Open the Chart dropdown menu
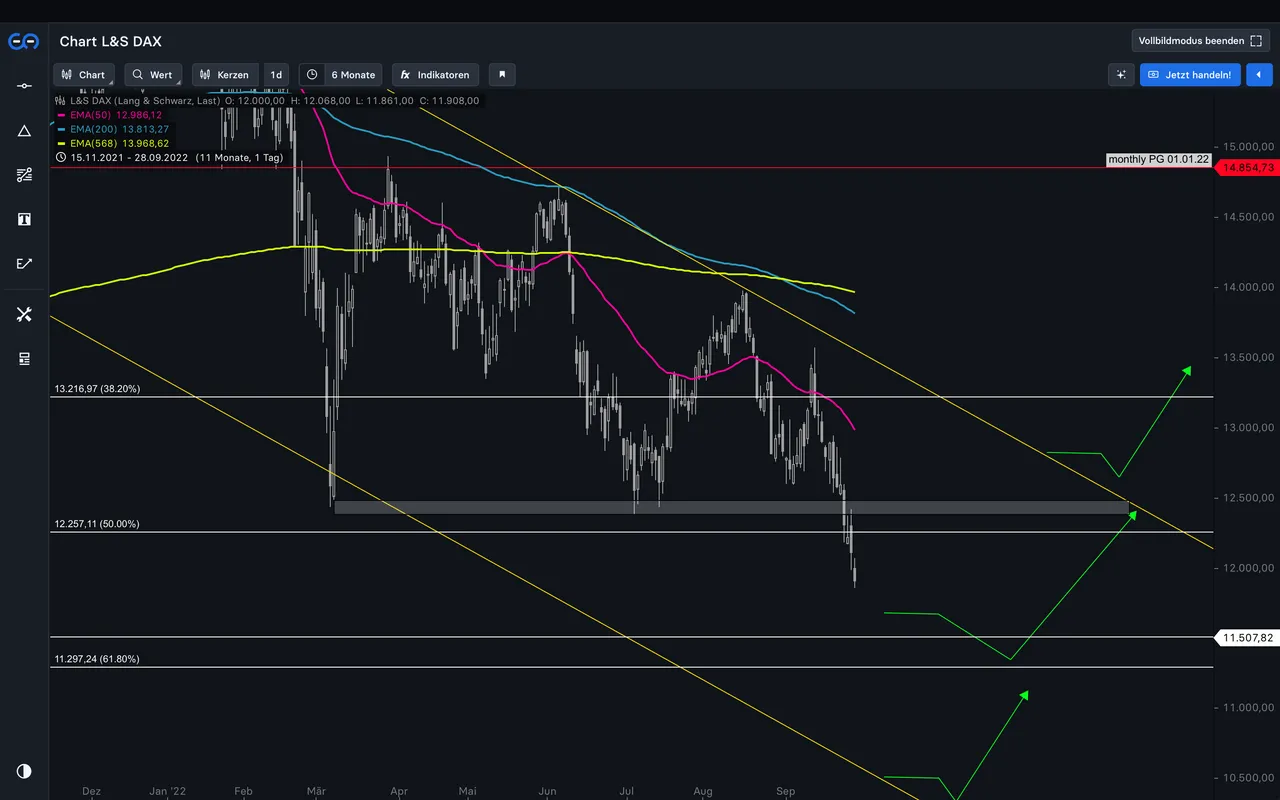Viewport: 1280px width, 800px height. click(x=84, y=75)
